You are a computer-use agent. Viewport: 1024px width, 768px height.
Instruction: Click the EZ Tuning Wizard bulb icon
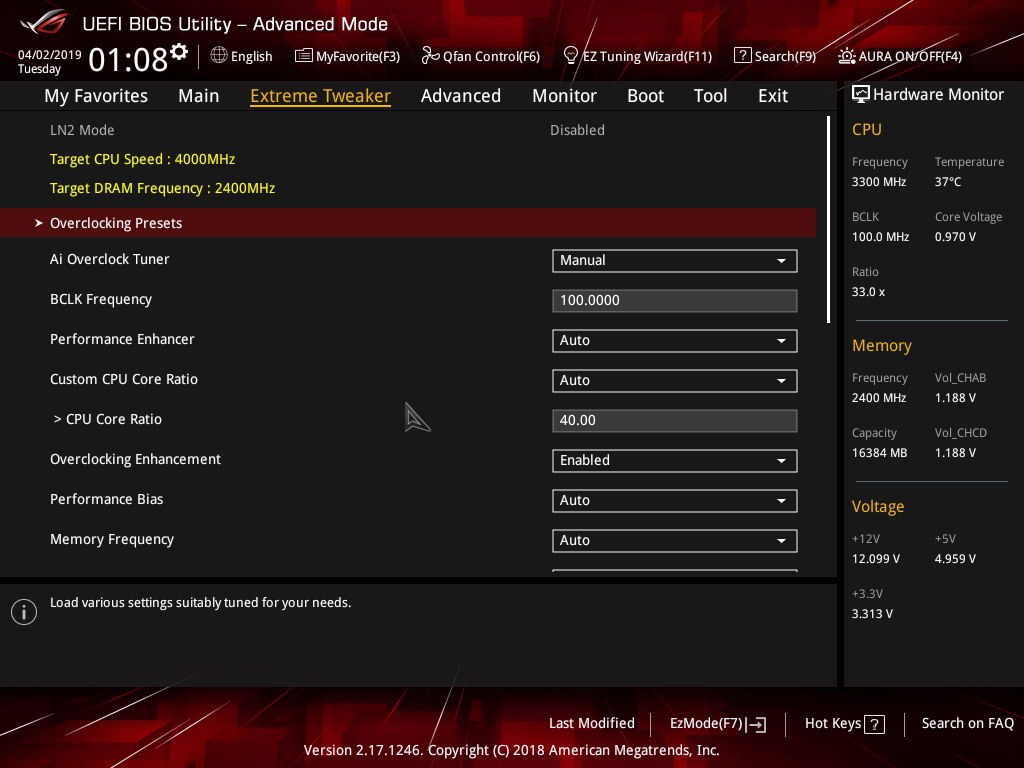pyautogui.click(x=570, y=56)
